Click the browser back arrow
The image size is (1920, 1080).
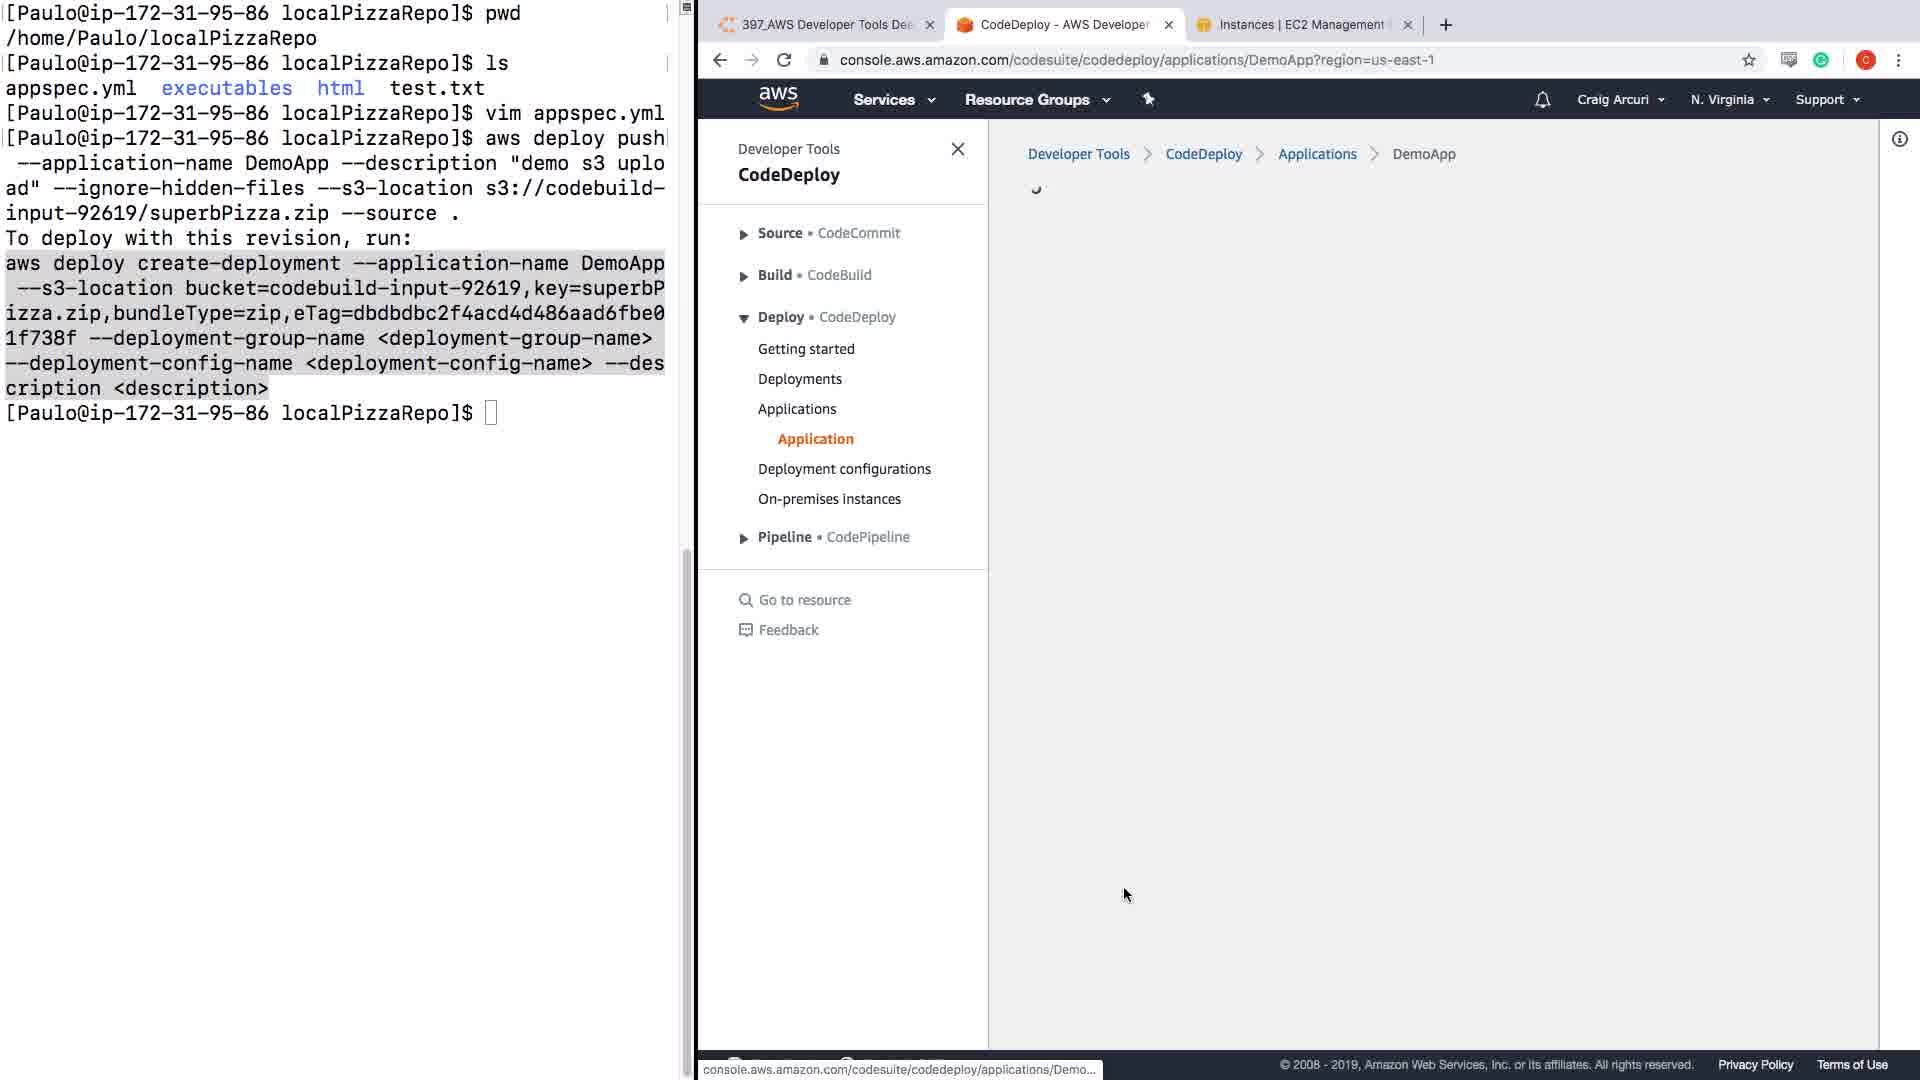(720, 60)
